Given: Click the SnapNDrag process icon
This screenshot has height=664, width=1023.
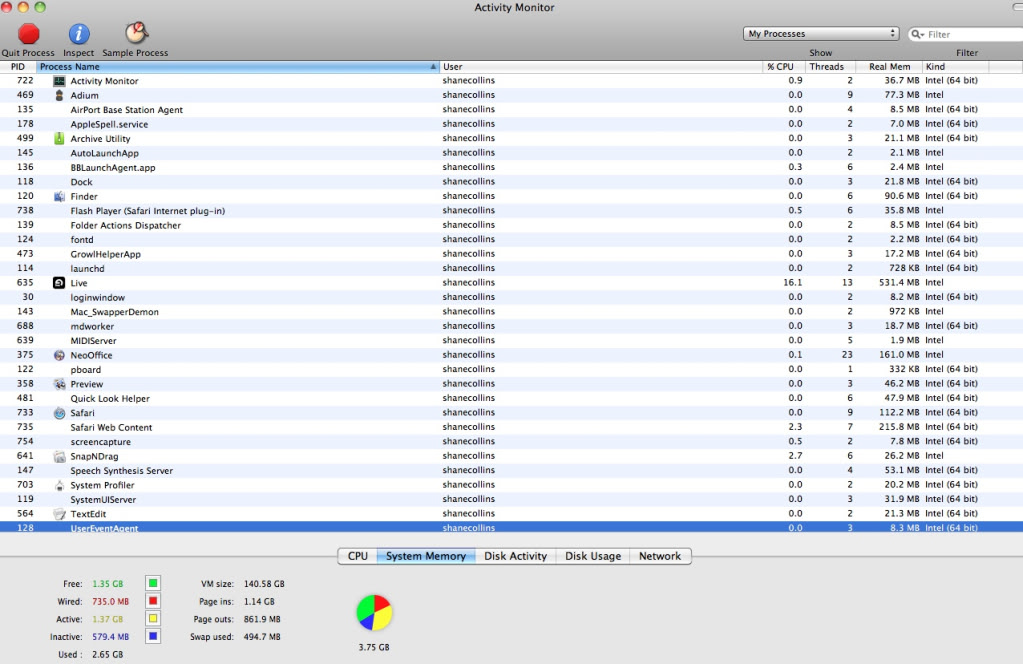Looking at the screenshot, I should 59,456.
